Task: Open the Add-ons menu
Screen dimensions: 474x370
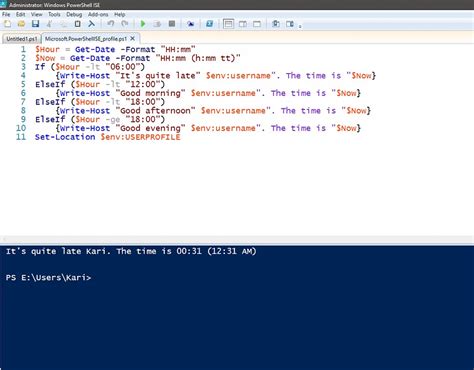Action: tap(98, 14)
